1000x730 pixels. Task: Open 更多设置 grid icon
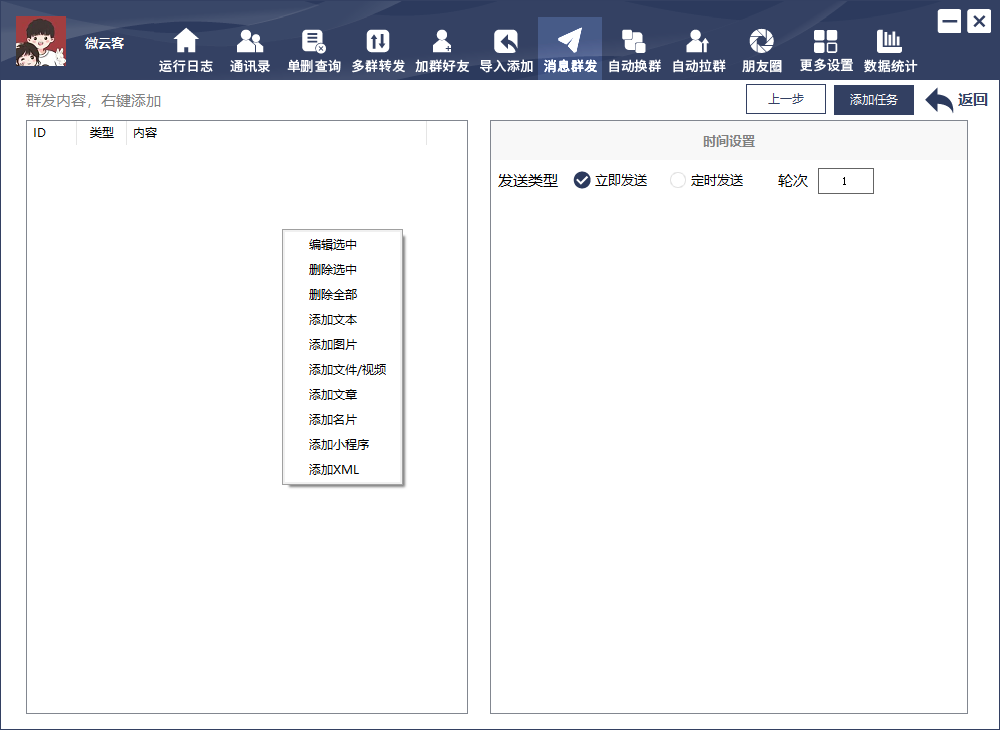(826, 42)
